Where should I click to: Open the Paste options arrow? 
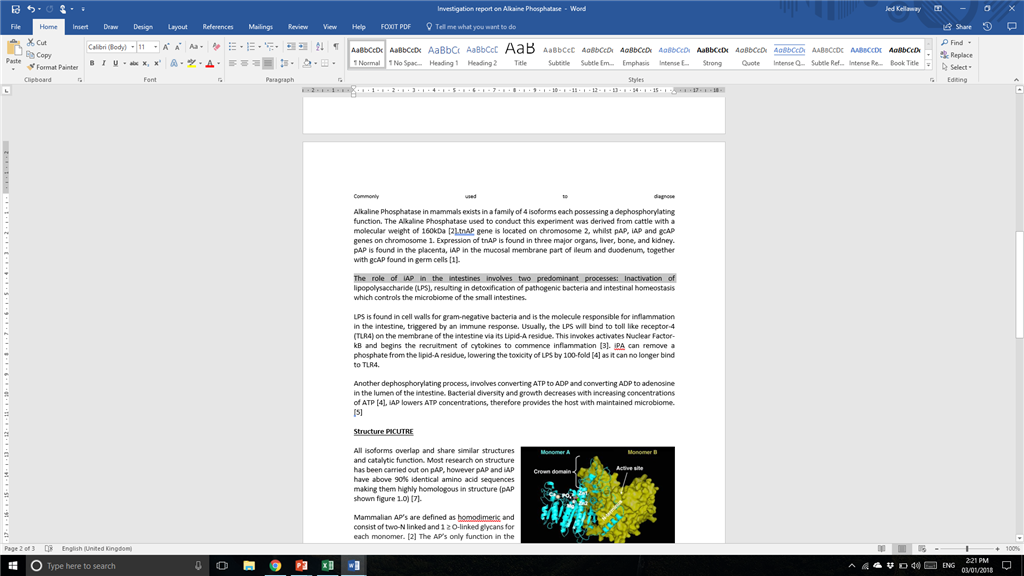13,69
